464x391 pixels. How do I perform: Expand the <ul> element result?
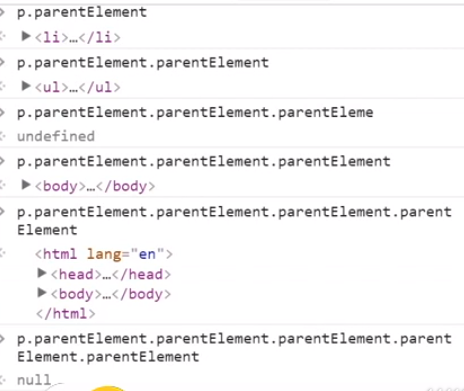(x=26, y=86)
